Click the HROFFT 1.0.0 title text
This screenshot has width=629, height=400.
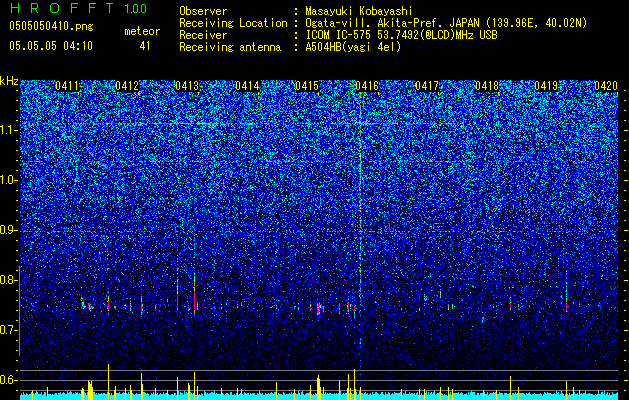[78, 8]
